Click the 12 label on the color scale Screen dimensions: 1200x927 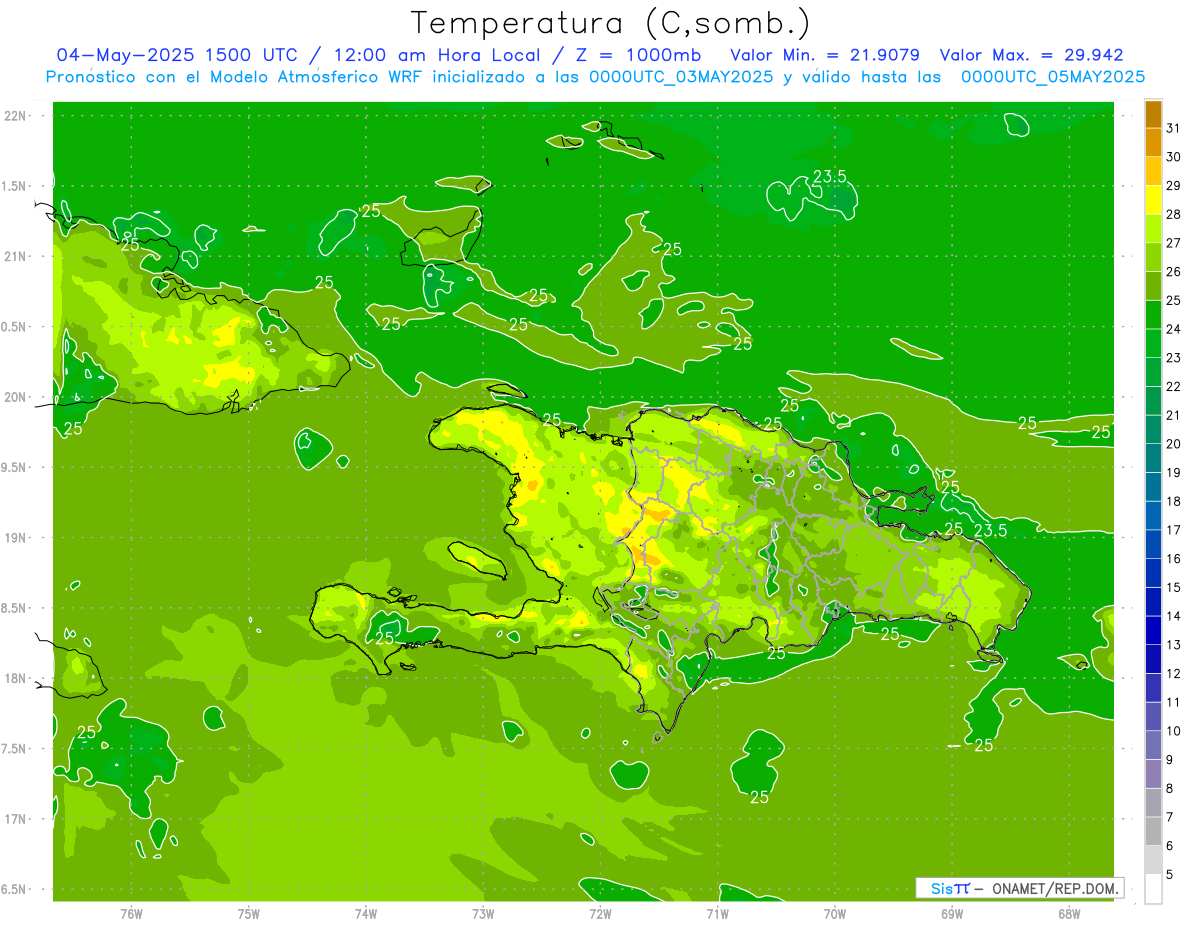pos(1174,673)
